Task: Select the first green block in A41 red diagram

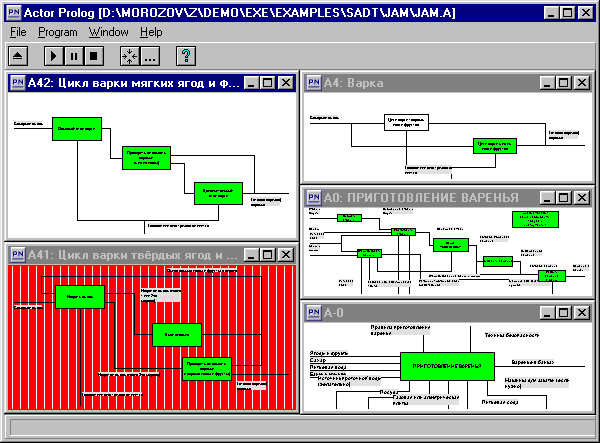Action: 80,296
